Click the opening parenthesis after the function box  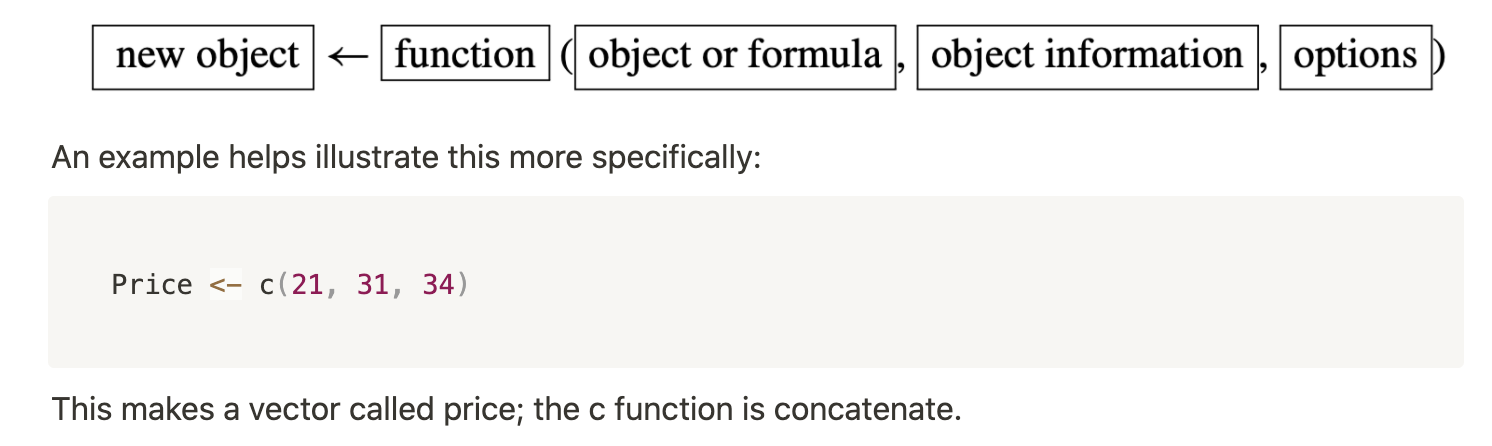tap(565, 57)
